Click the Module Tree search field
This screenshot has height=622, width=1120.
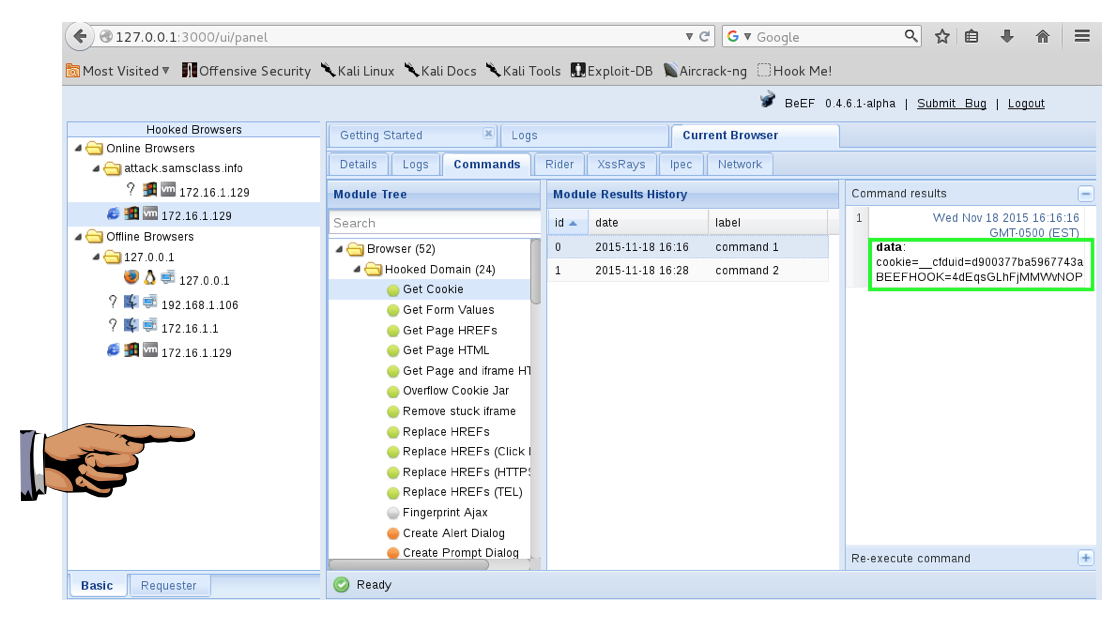pos(434,223)
